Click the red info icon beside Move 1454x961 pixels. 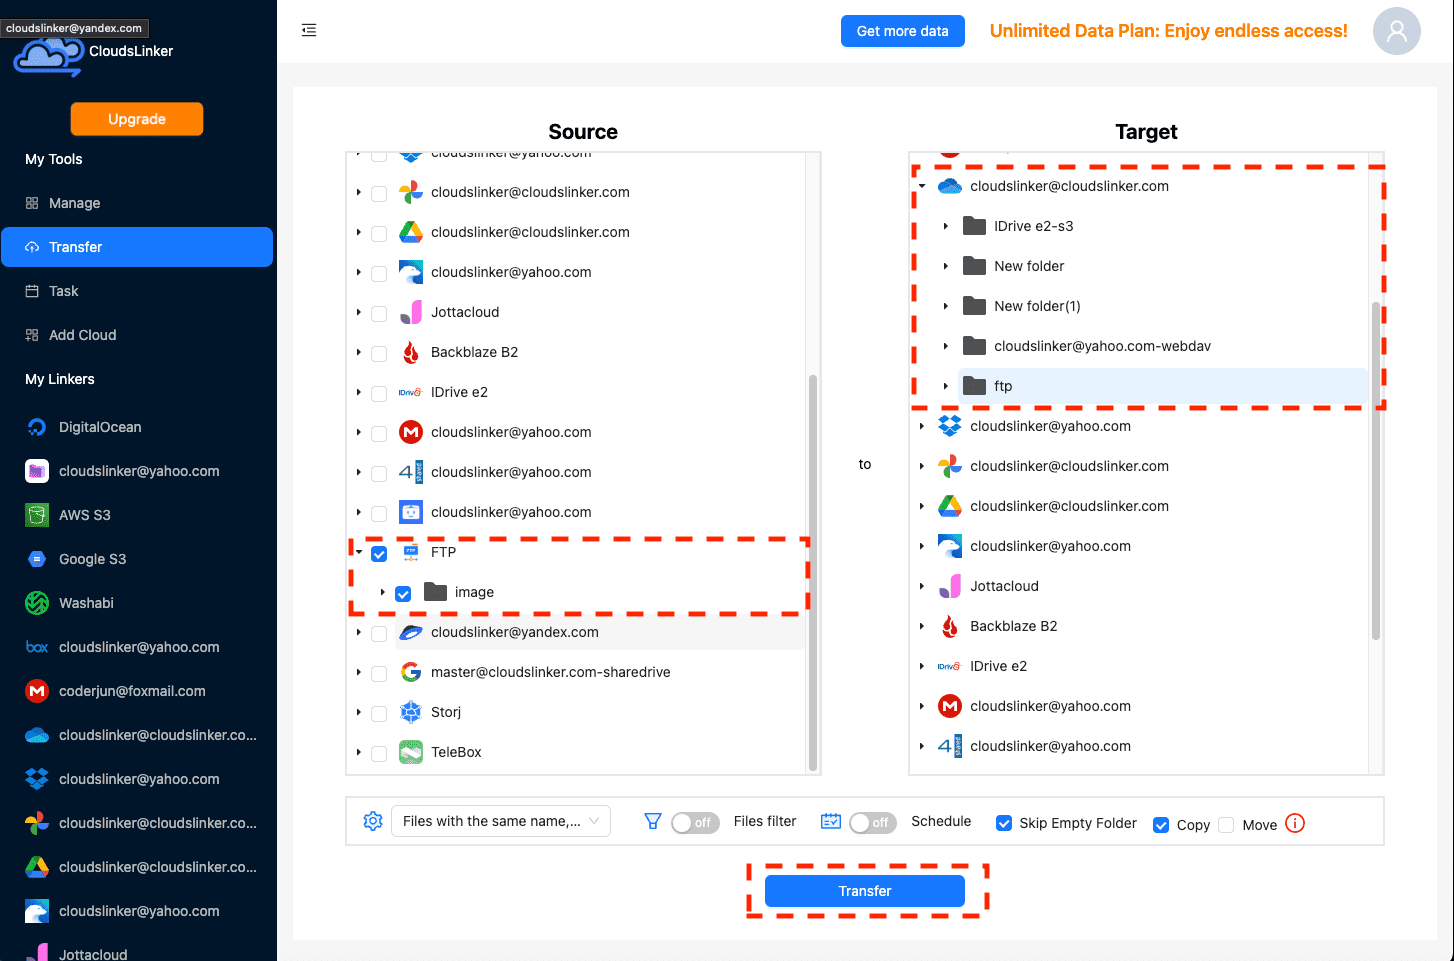(1295, 823)
